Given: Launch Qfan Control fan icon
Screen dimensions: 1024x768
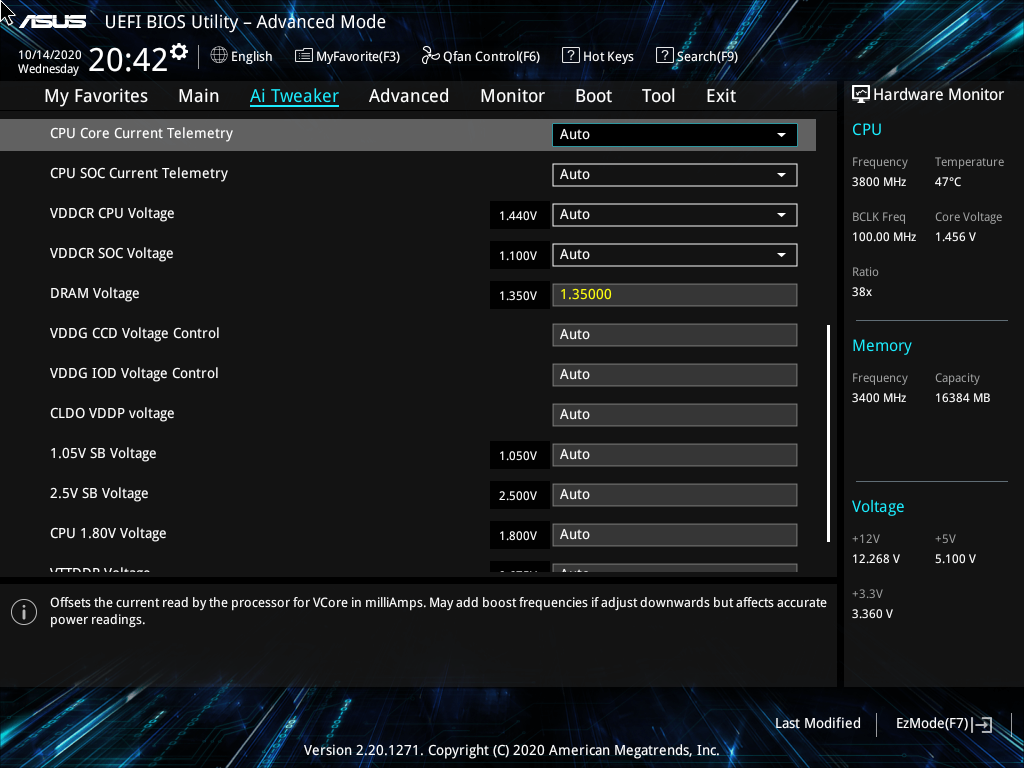Looking at the screenshot, I should (430, 56).
